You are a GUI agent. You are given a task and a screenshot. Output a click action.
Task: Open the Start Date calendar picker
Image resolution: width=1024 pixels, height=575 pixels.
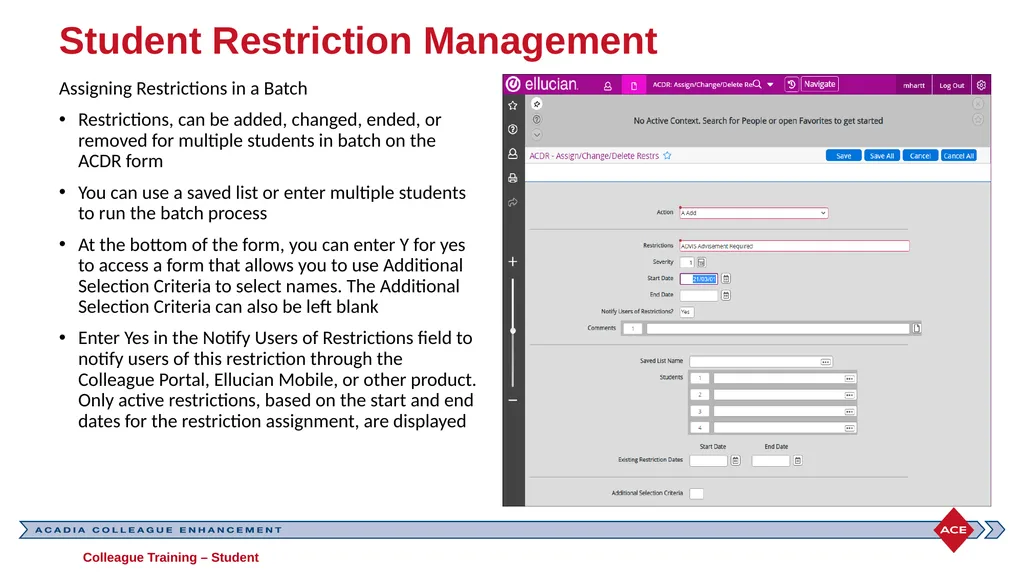pos(726,279)
